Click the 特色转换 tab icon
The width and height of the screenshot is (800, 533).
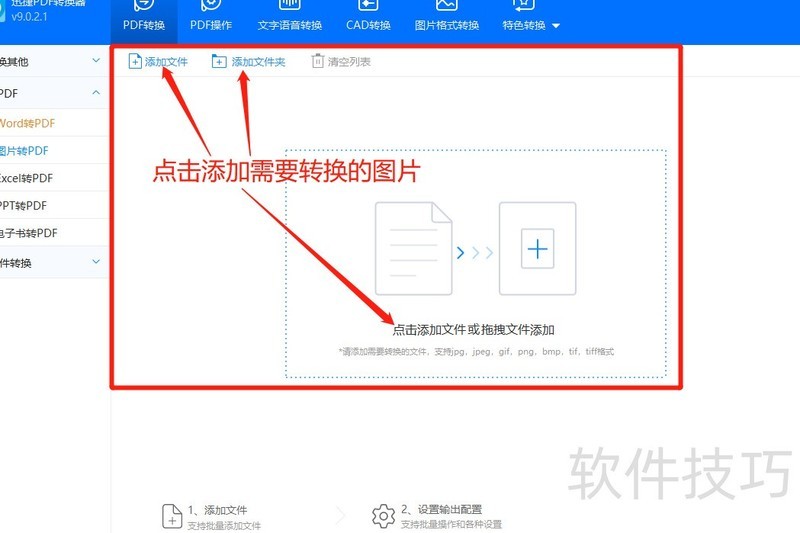pos(523,5)
